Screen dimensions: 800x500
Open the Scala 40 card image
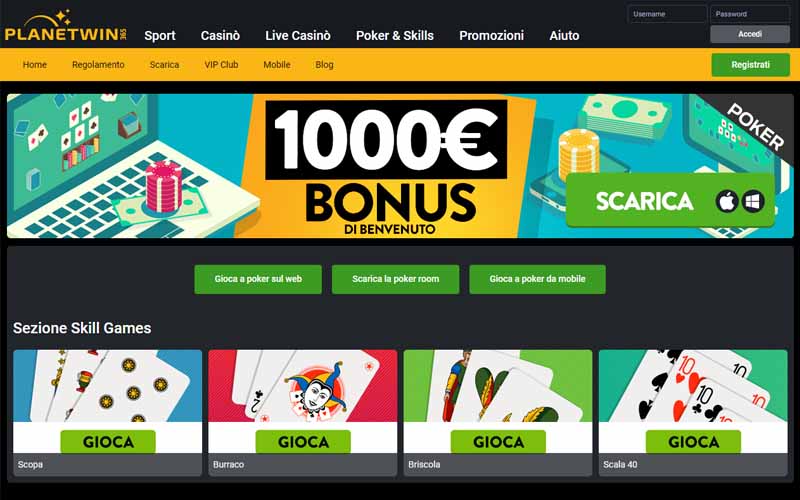coord(693,386)
